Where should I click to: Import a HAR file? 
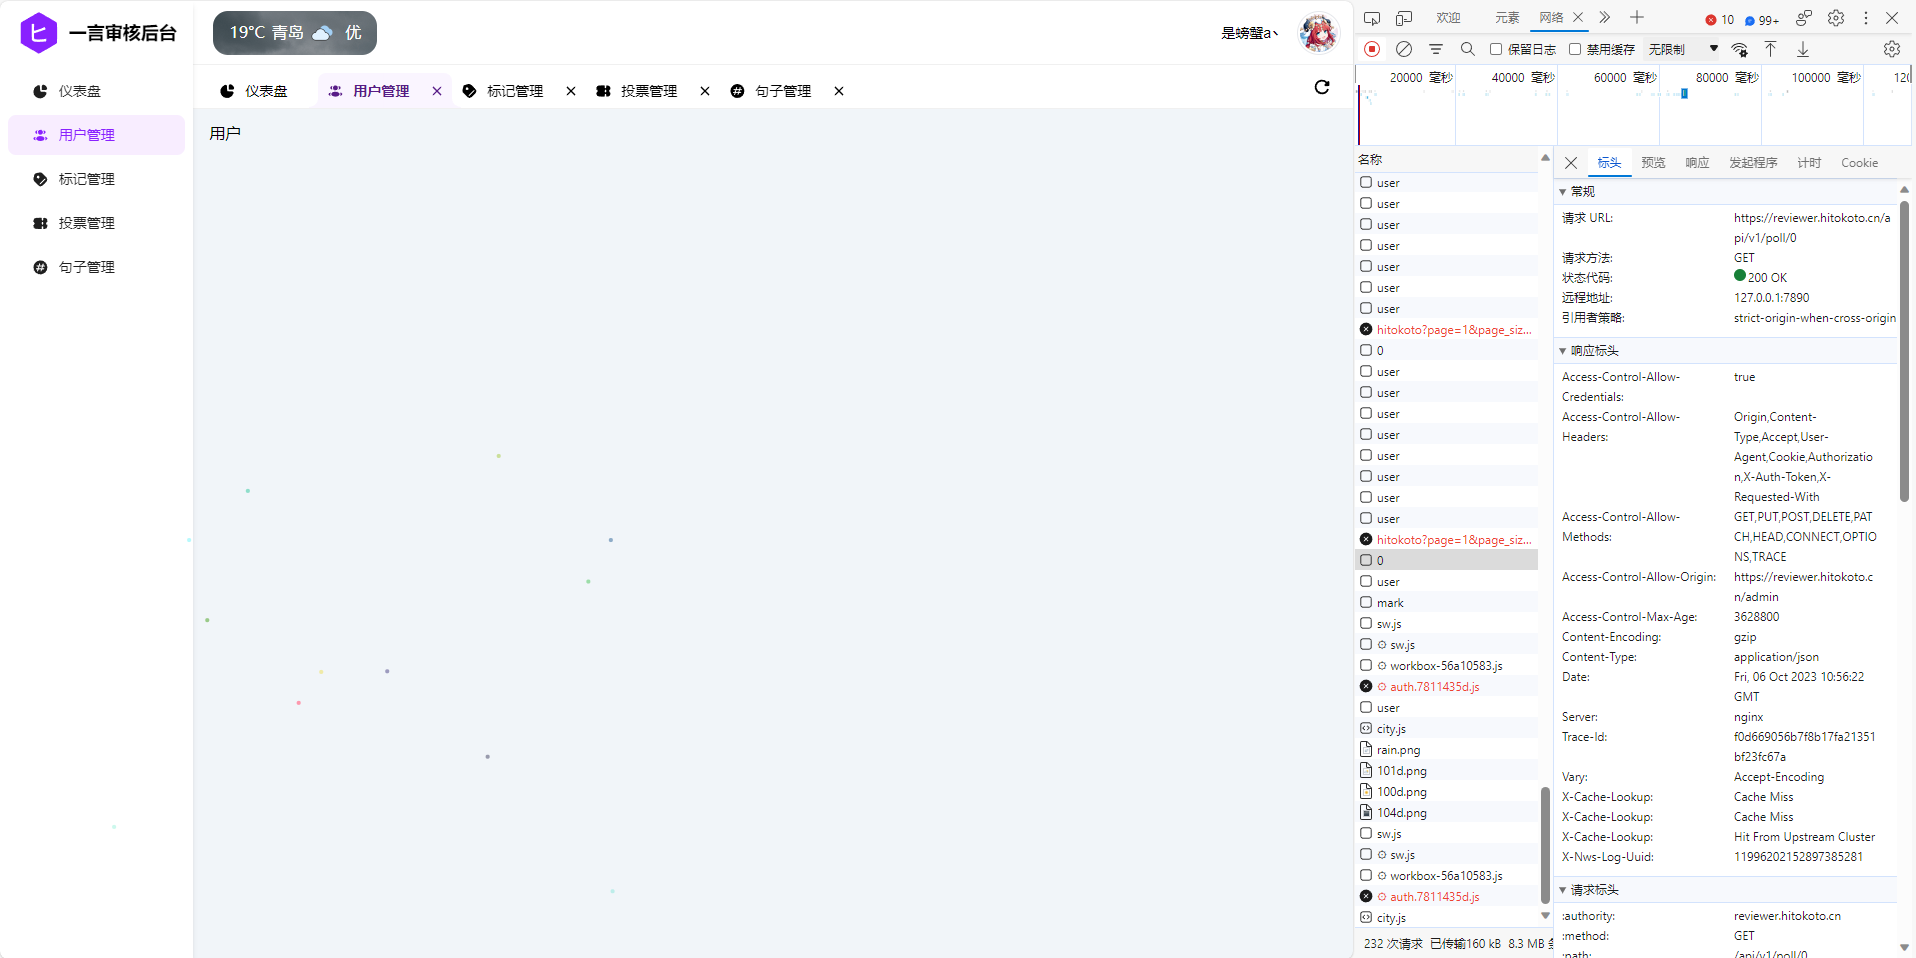1770,49
